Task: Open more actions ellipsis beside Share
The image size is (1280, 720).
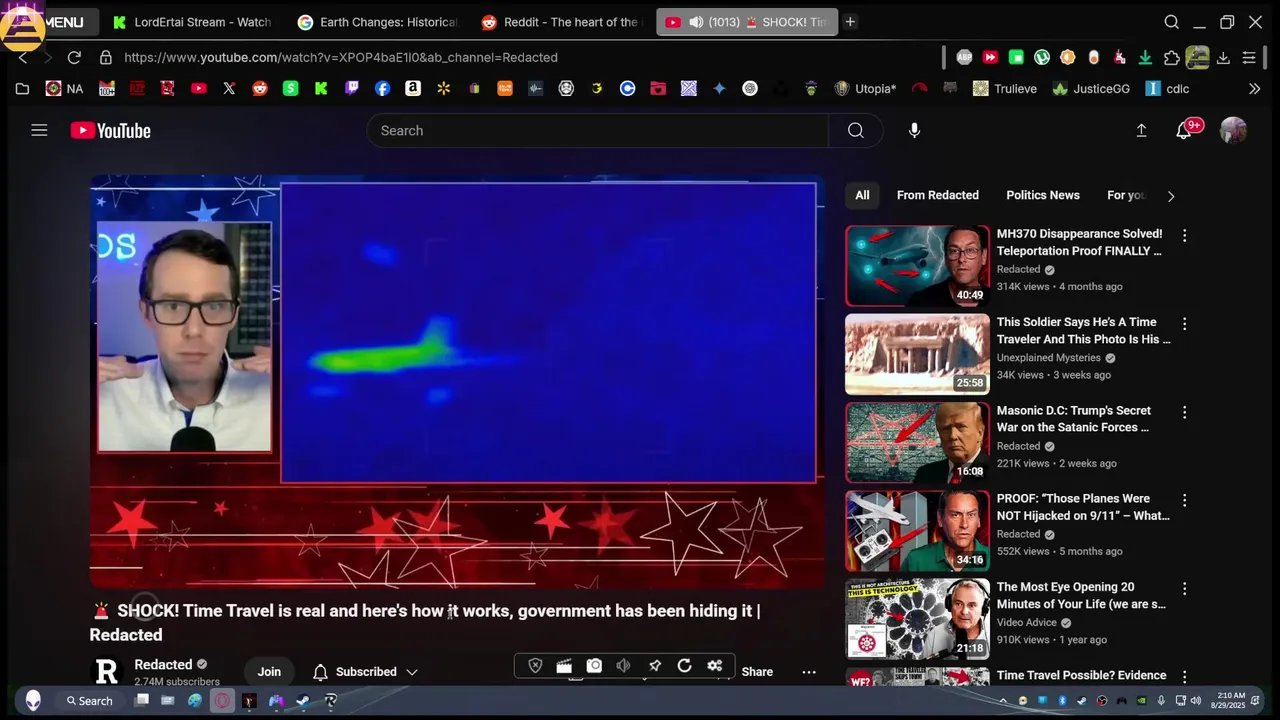Action: tap(809, 672)
